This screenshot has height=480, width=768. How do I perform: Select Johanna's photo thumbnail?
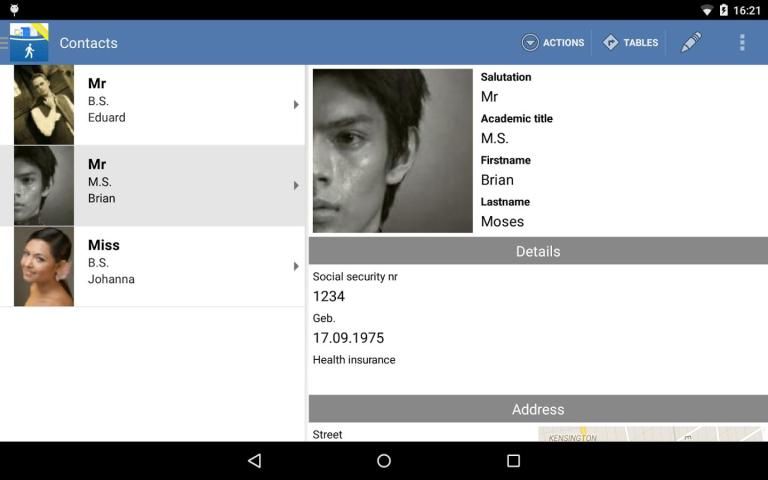tap(44, 266)
